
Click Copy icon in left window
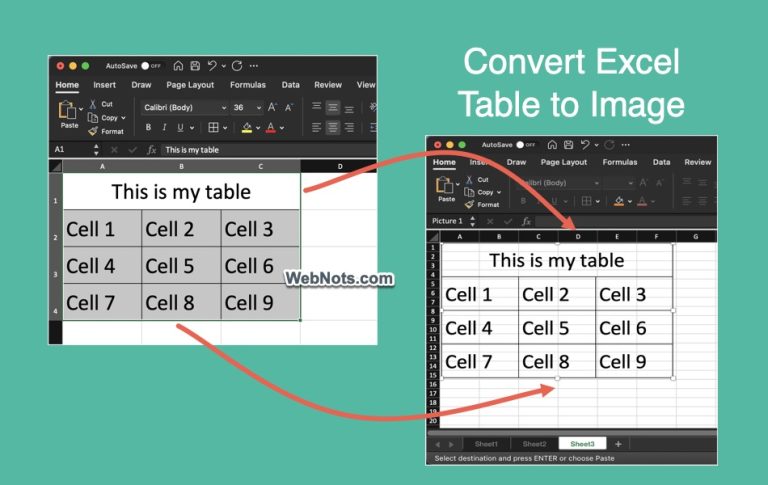pos(93,118)
